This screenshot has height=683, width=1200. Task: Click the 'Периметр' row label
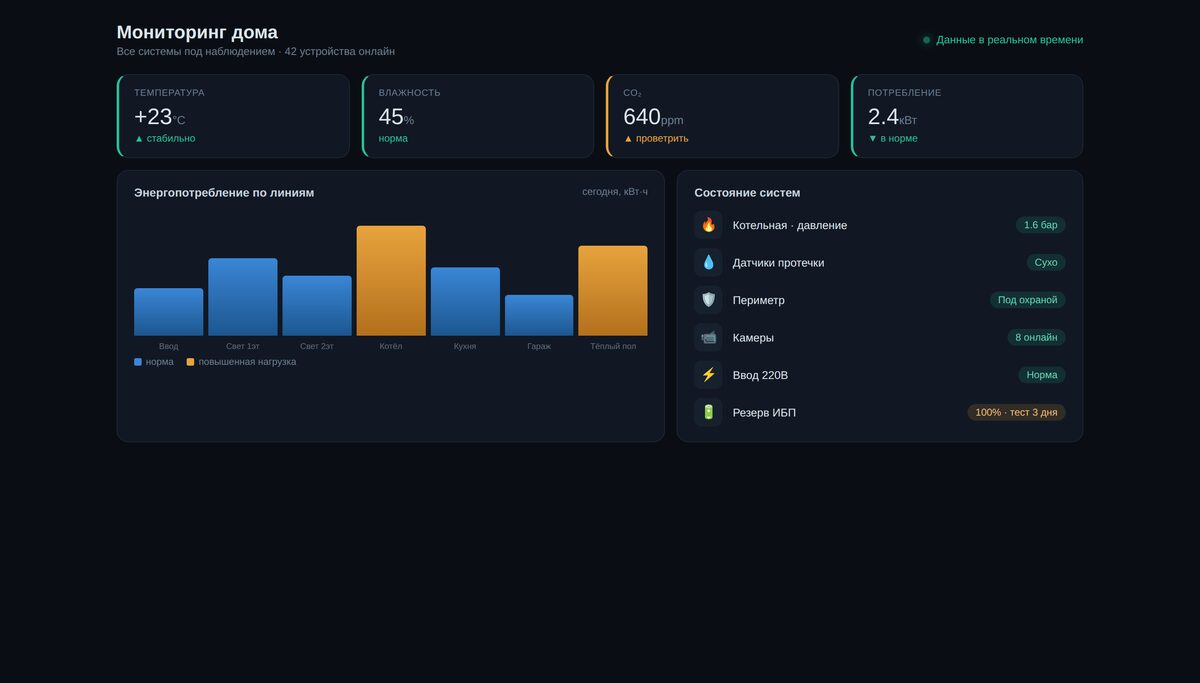click(x=759, y=300)
